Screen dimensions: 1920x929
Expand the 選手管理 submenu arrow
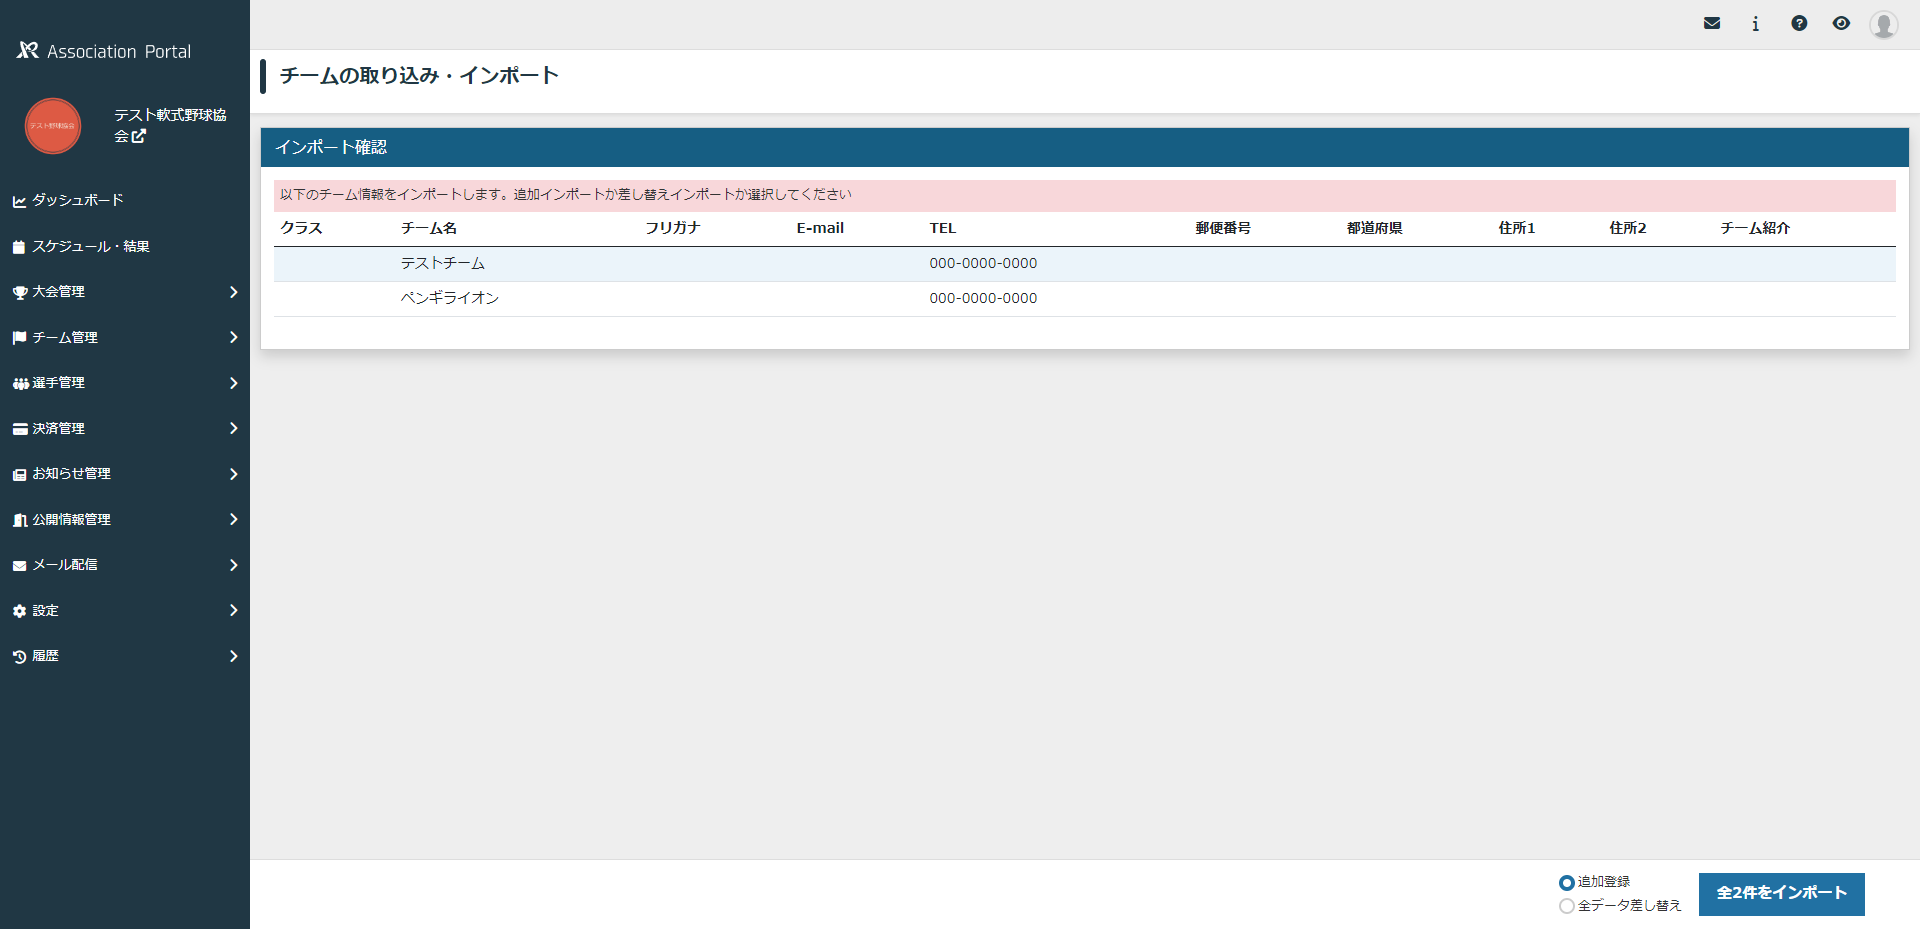click(233, 383)
